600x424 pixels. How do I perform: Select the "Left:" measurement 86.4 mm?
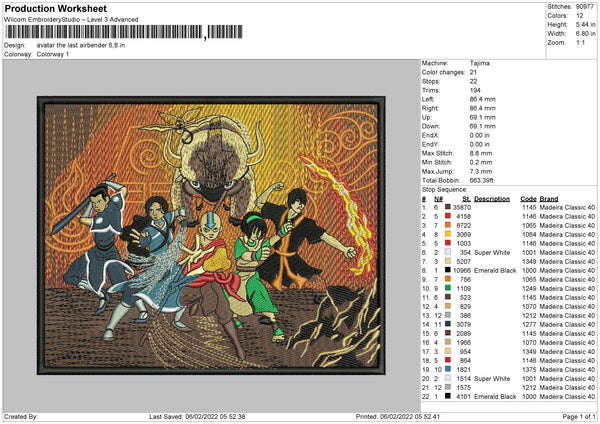click(x=483, y=99)
